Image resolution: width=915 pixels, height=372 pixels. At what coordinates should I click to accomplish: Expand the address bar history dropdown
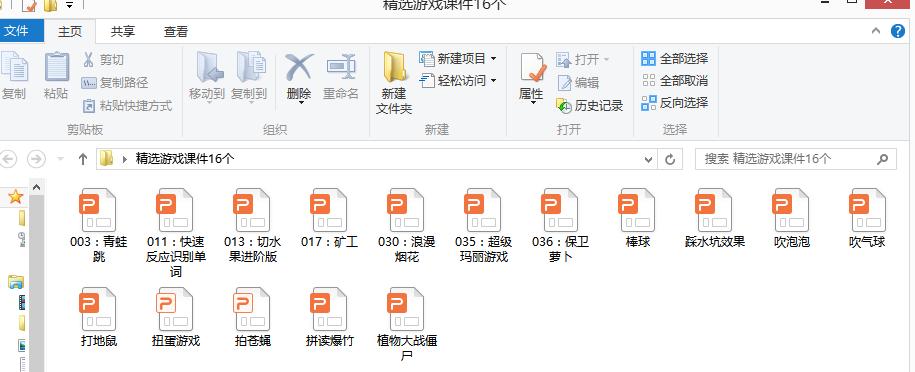click(x=648, y=159)
